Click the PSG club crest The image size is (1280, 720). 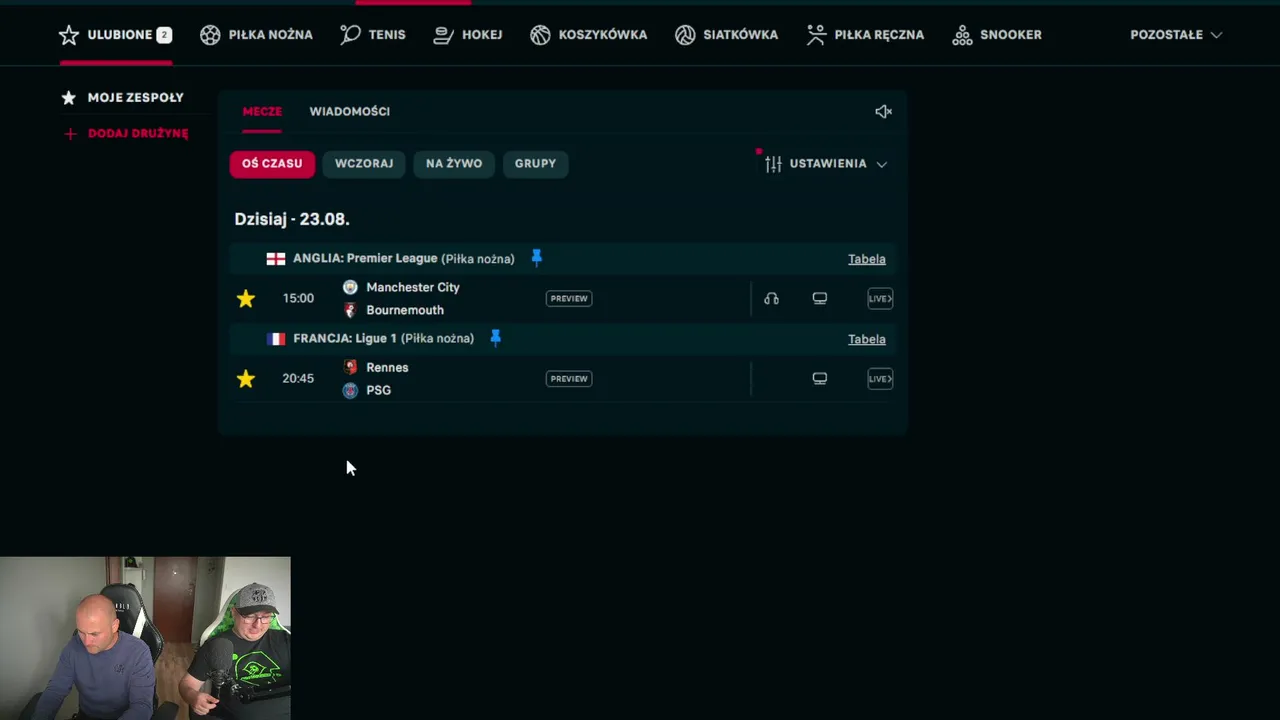coord(350,390)
